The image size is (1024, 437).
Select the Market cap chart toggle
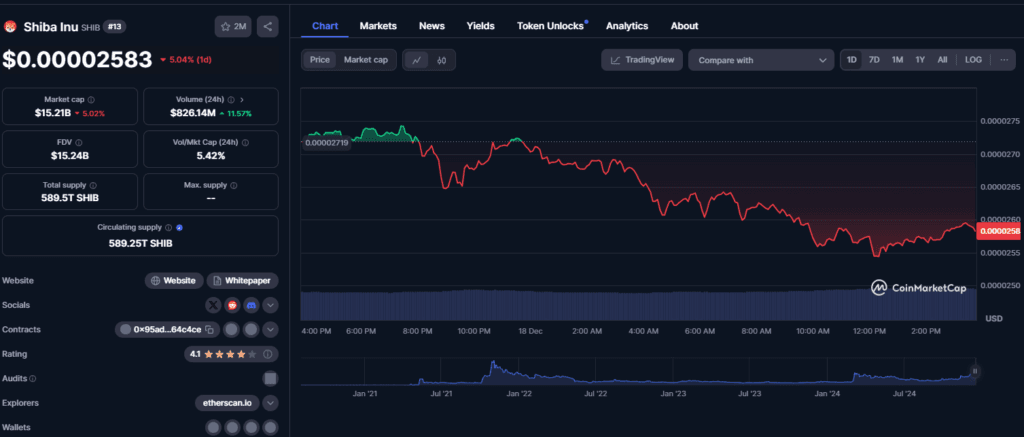pyautogui.click(x=366, y=60)
